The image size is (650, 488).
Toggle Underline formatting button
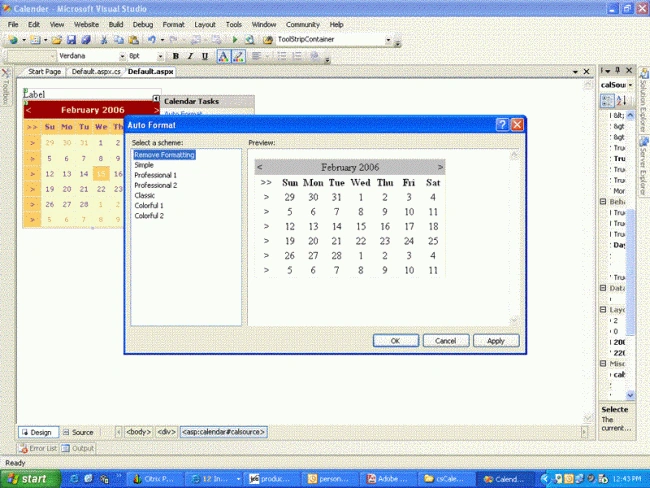[x=205, y=56]
